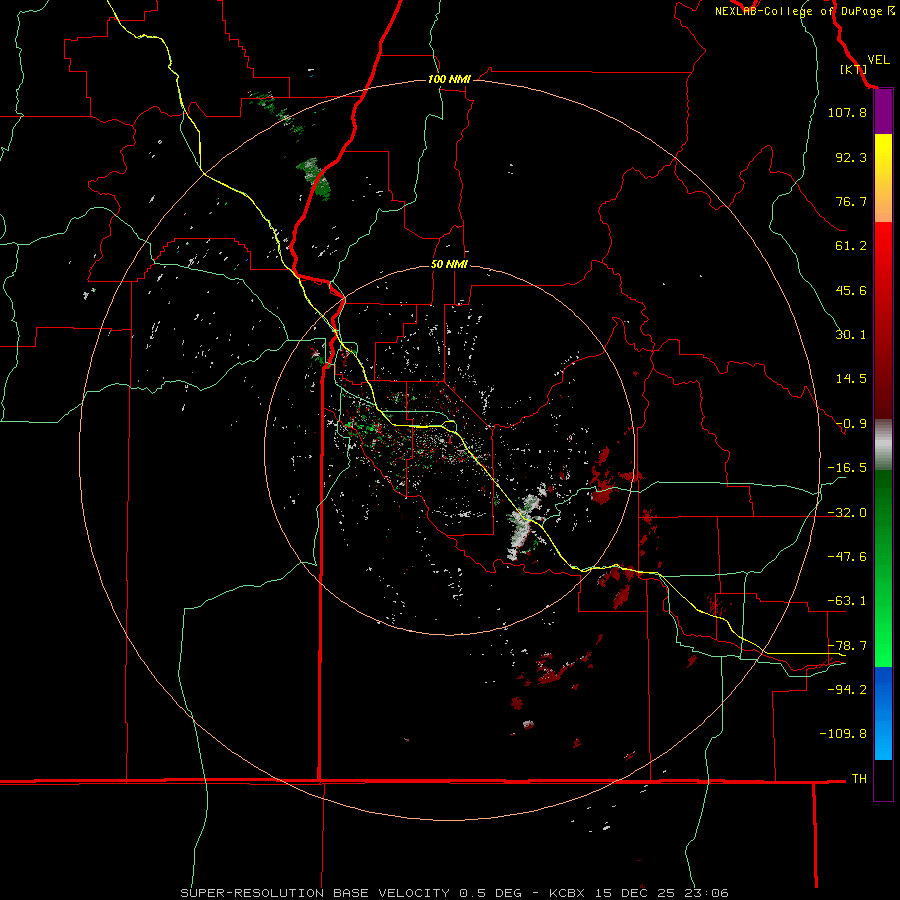Click the -16.5 velocity scale value
The height and width of the screenshot is (900, 900).
point(847,468)
